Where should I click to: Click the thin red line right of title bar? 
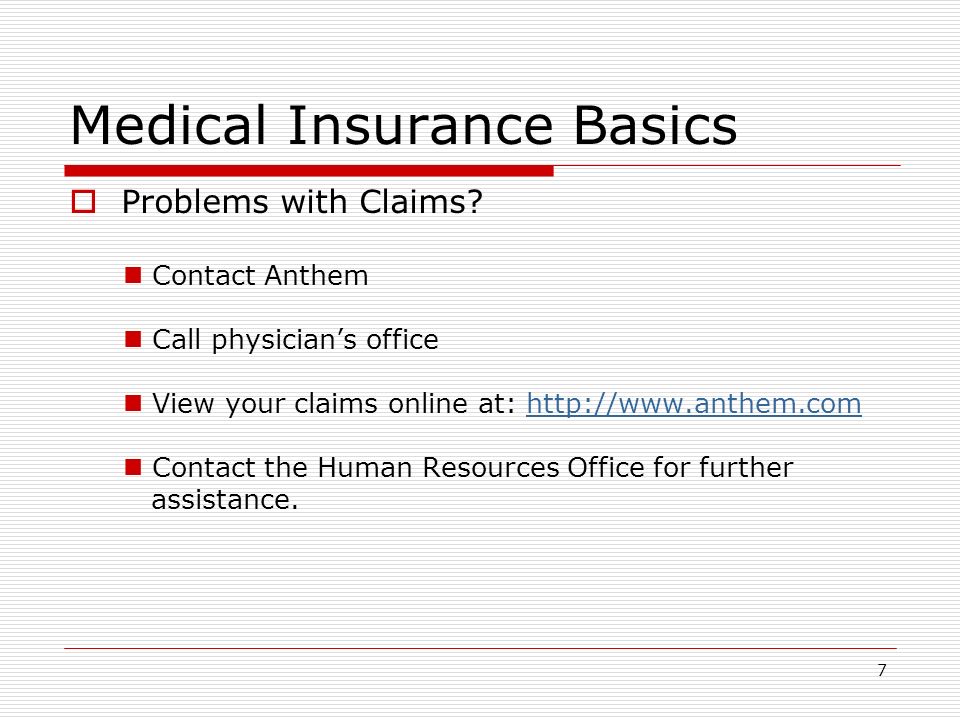point(727,165)
